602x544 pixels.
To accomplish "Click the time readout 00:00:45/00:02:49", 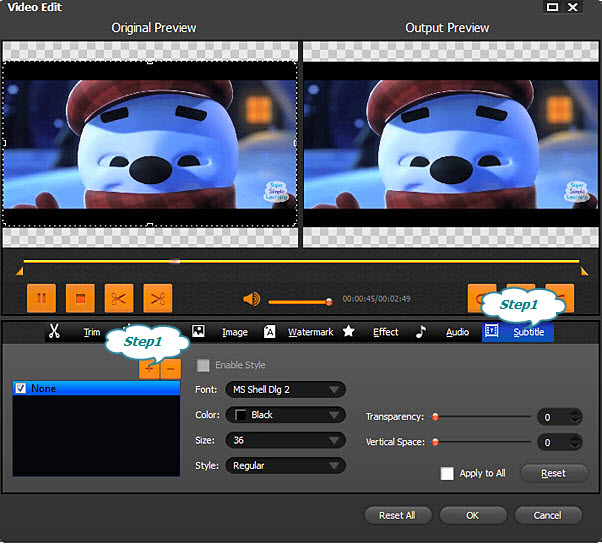I will [x=377, y=299].
